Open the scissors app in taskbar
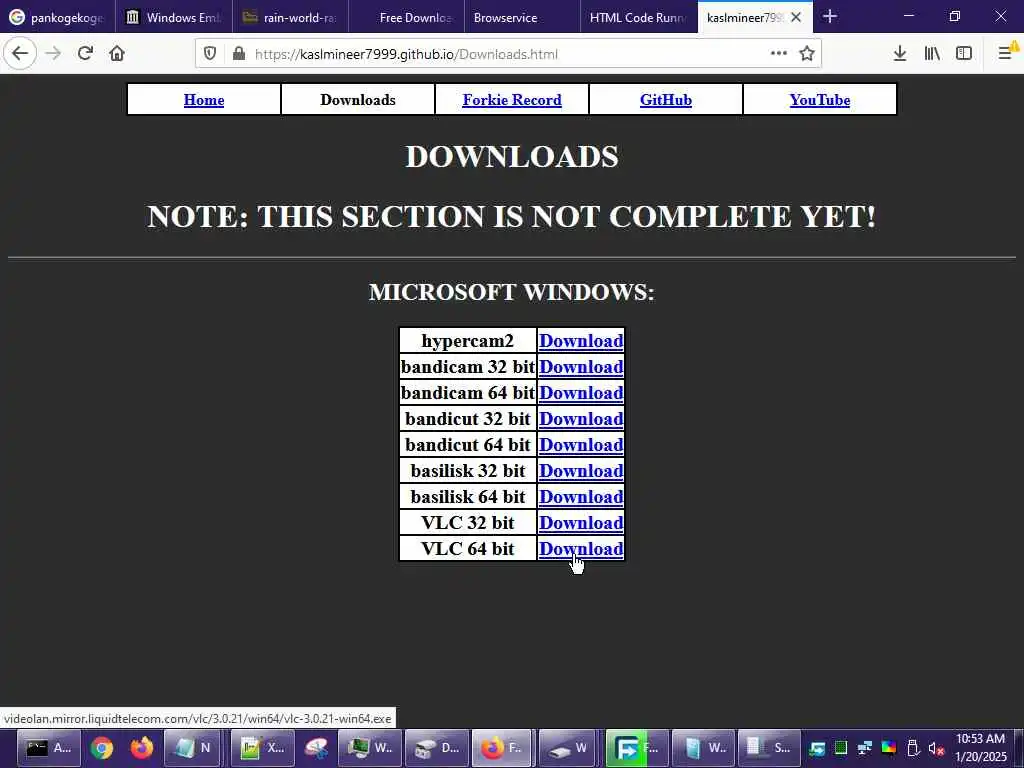The height and width of the screenshot is (768, 1024). click(316, 748)
